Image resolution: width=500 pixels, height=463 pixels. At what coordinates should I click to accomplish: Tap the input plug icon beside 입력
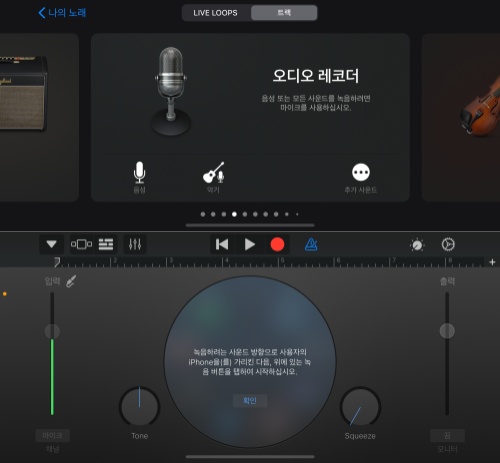(71, 281)
